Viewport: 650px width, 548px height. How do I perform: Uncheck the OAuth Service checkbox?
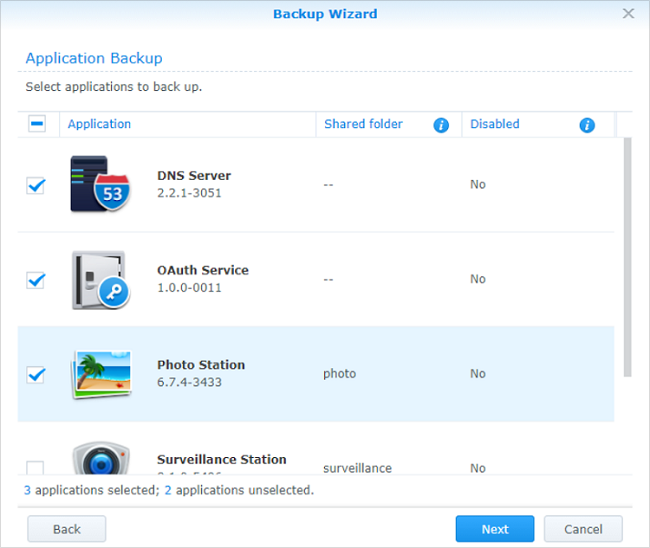36,280
